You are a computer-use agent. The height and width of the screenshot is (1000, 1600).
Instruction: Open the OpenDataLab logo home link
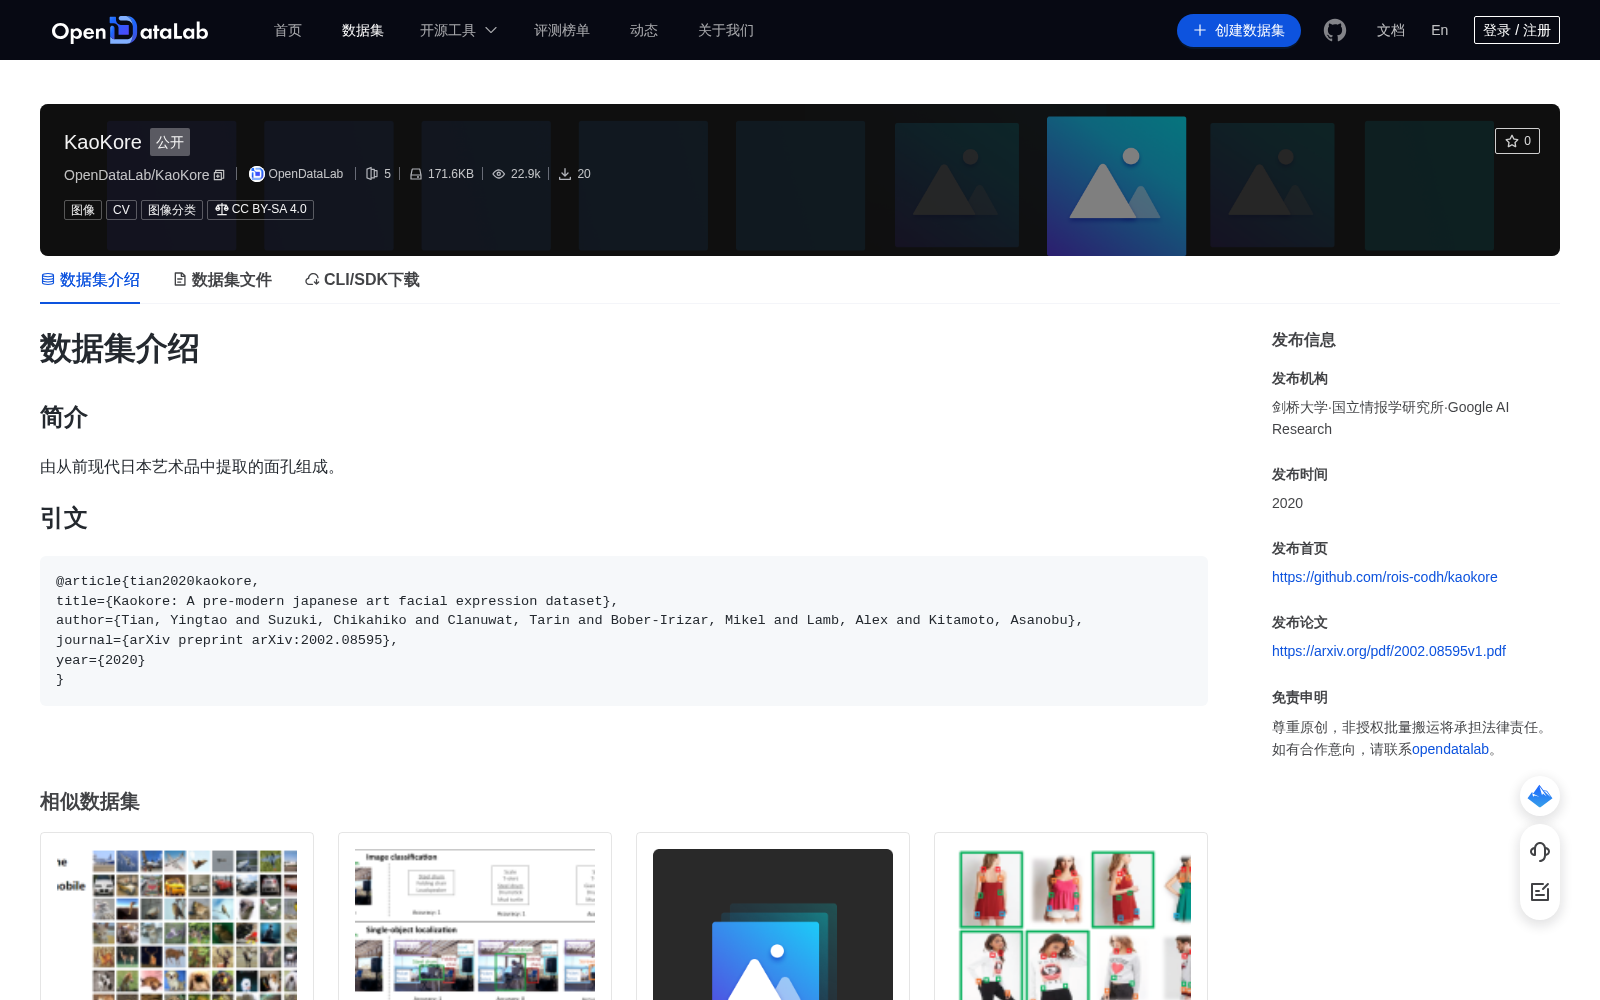pyautogui.click(x=130, y=30)
